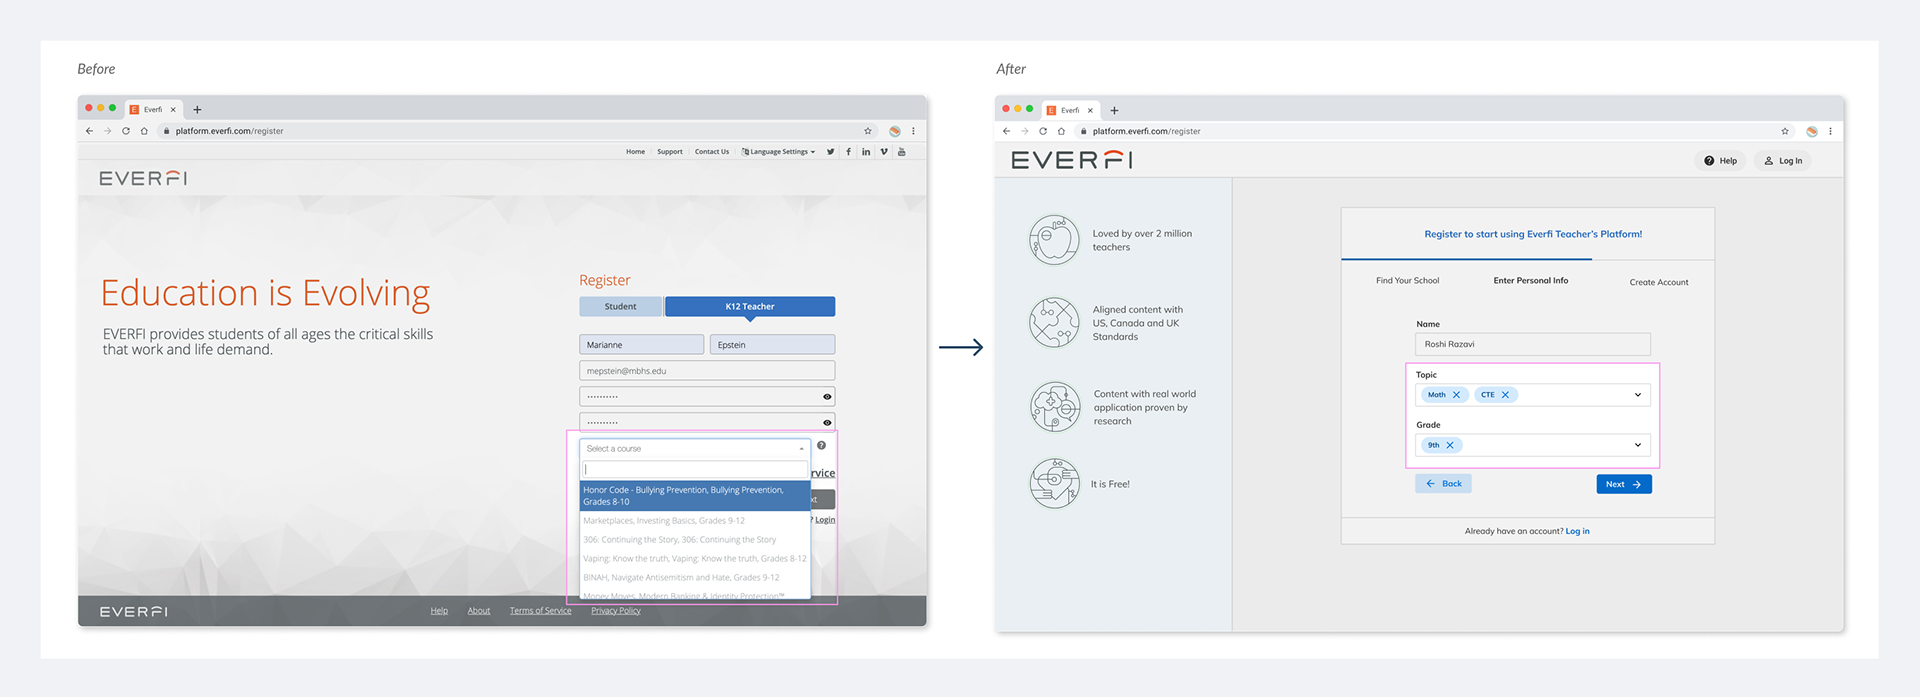The width and height of the screenshot is (1920, 697).
Task: Open Support in Before top nav
Action: 670,152
